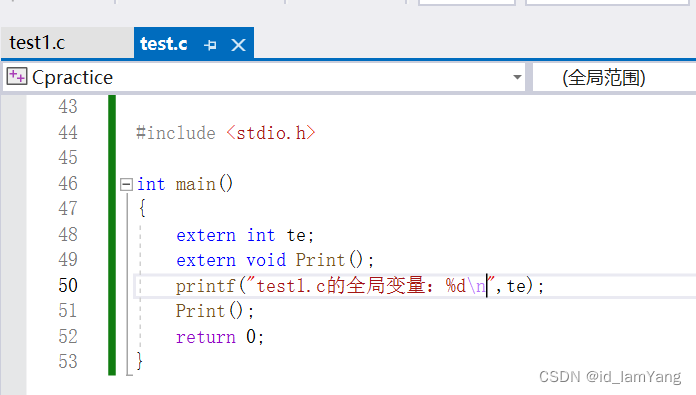
Task: Click the Cpractice project icon
Action: click(x=16, y=76)
